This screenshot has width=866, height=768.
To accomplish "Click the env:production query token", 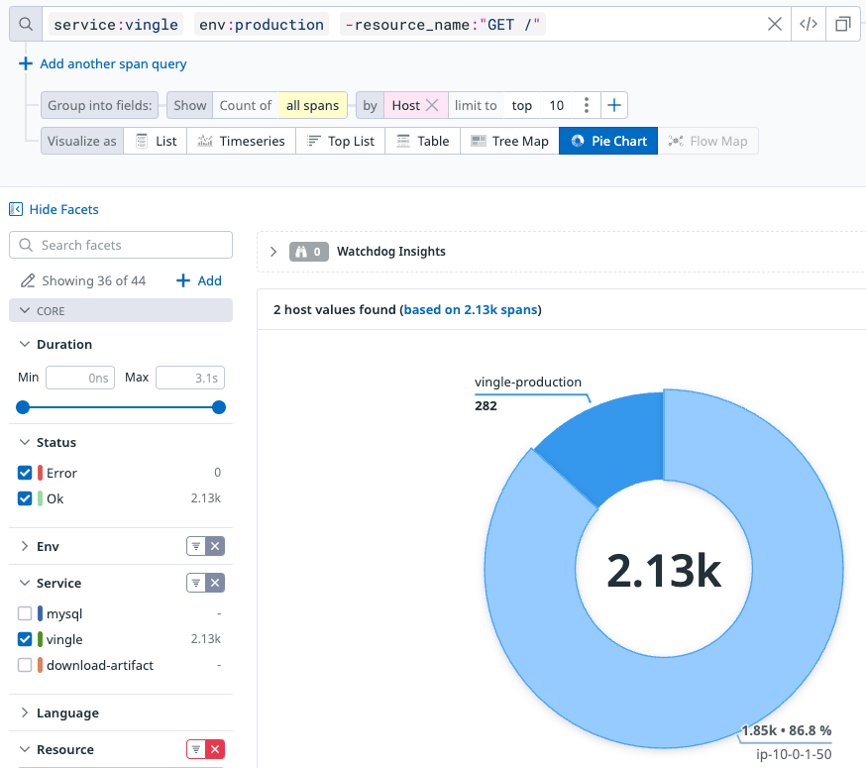I will (261, 24).
